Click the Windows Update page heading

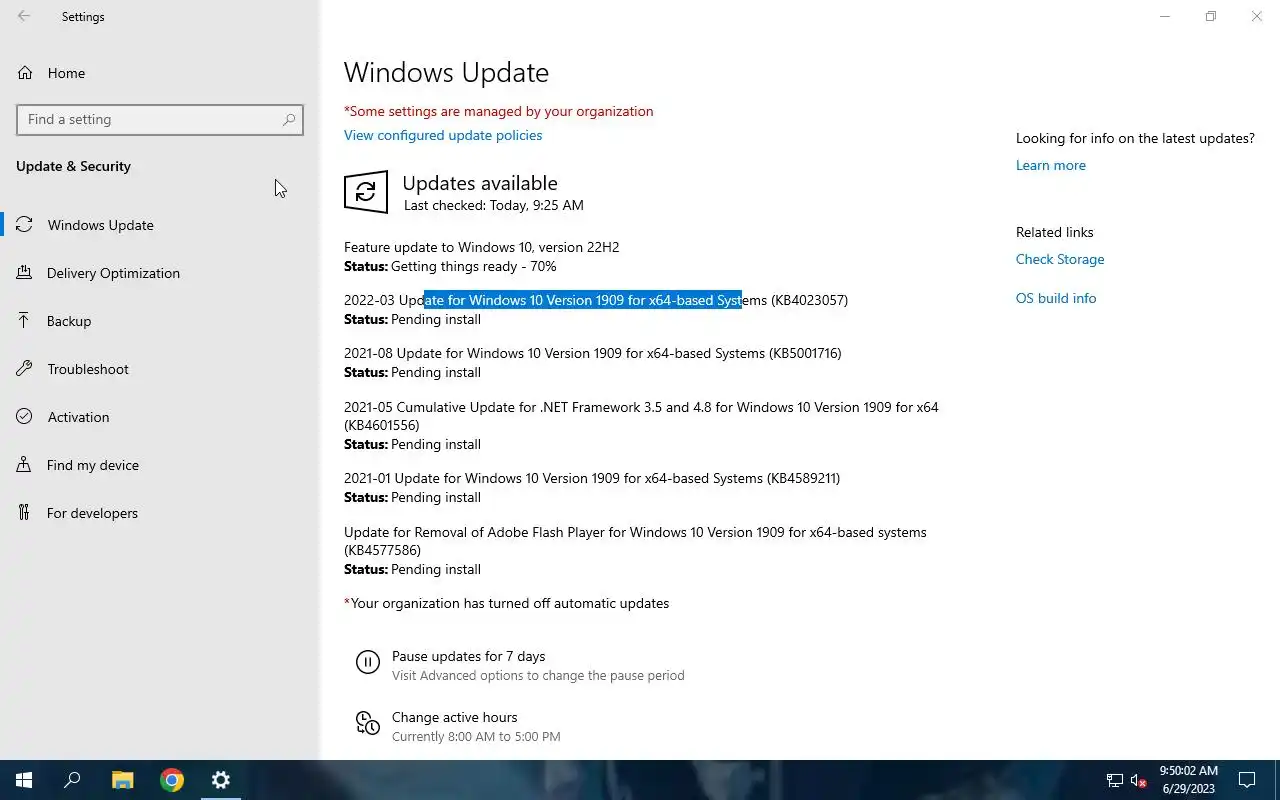(446, 73)
